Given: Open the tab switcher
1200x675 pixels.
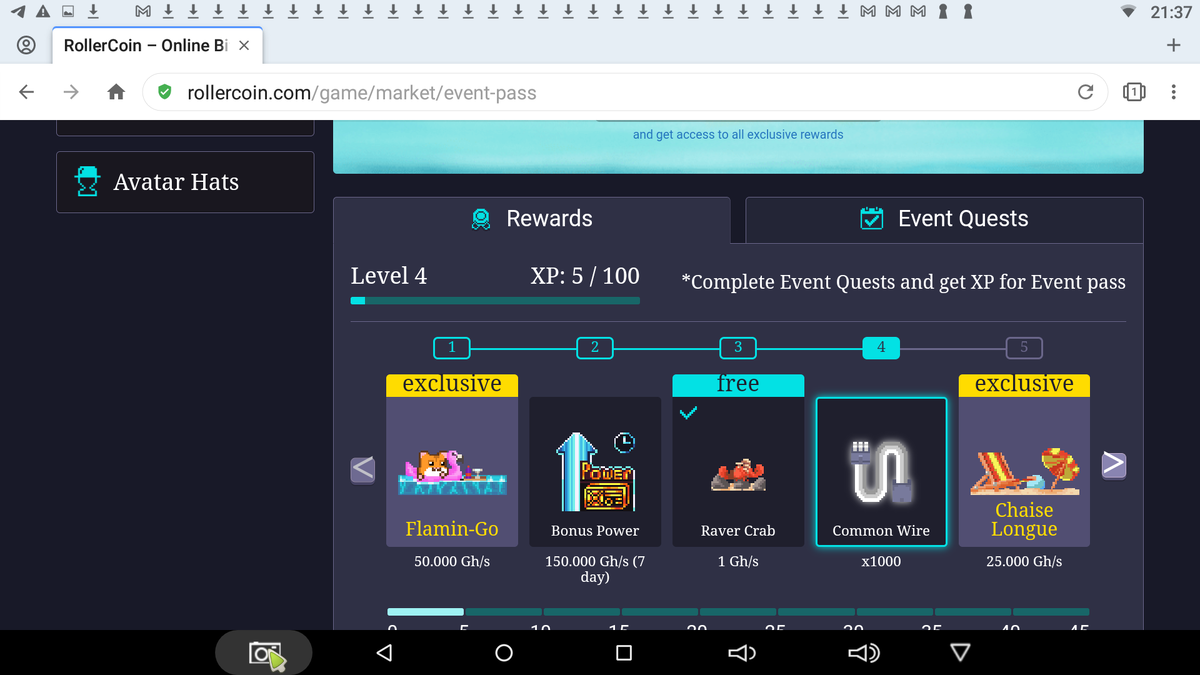Looking at the screenshot, I should click(x=1133, y=93).
